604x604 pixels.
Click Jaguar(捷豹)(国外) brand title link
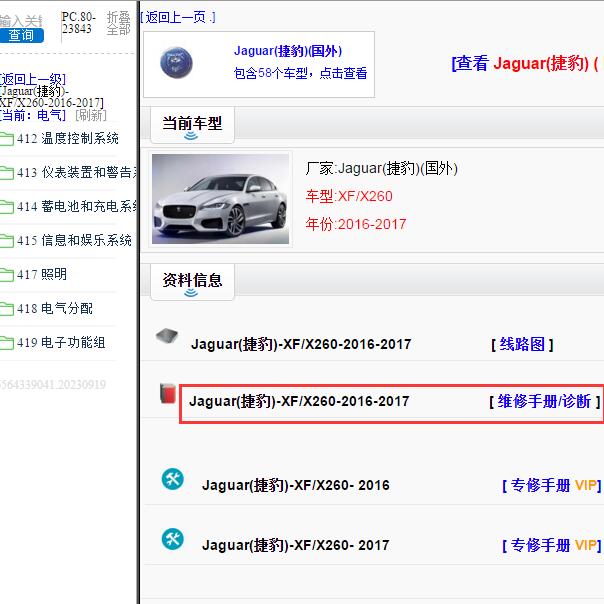point(288,51)
